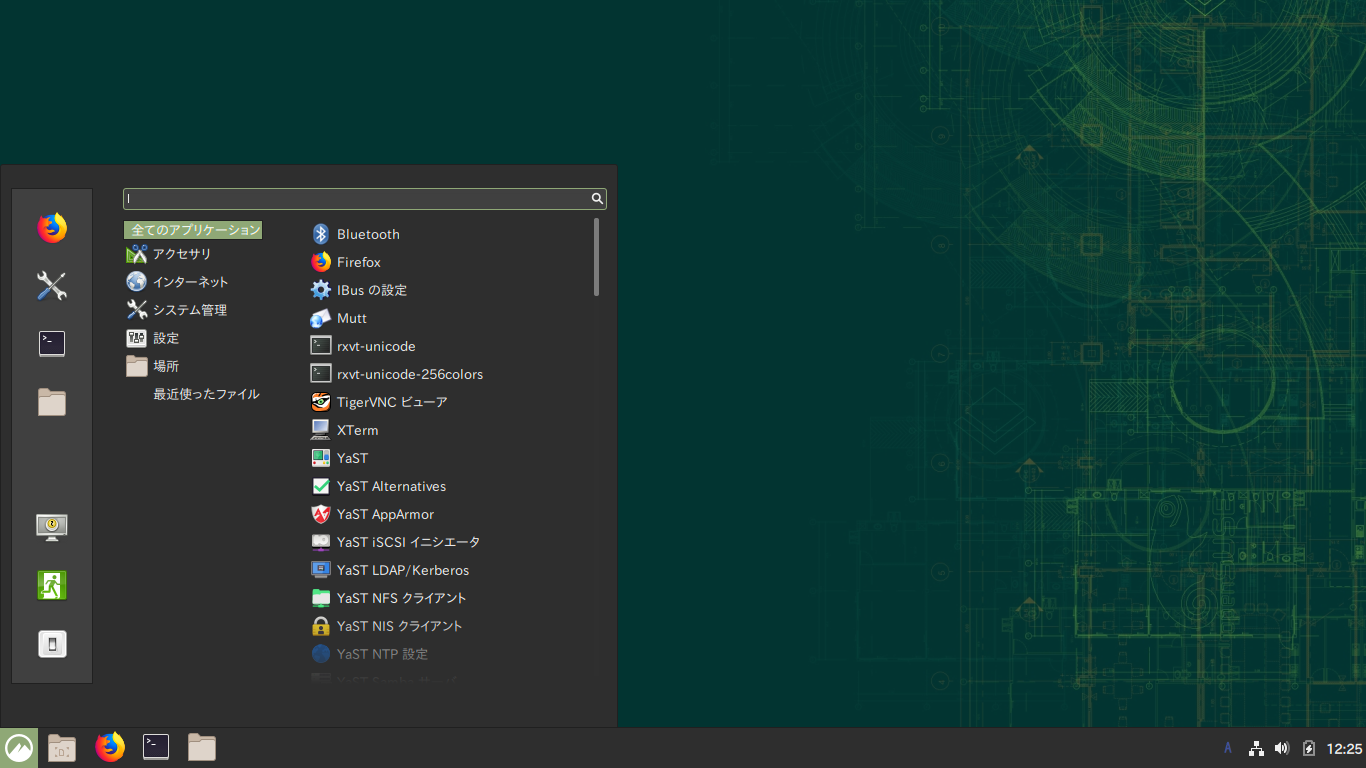Open the rxvt-unicode terminal entry
The width and height of the screenshot is (1366, 768).
[363, 346]
